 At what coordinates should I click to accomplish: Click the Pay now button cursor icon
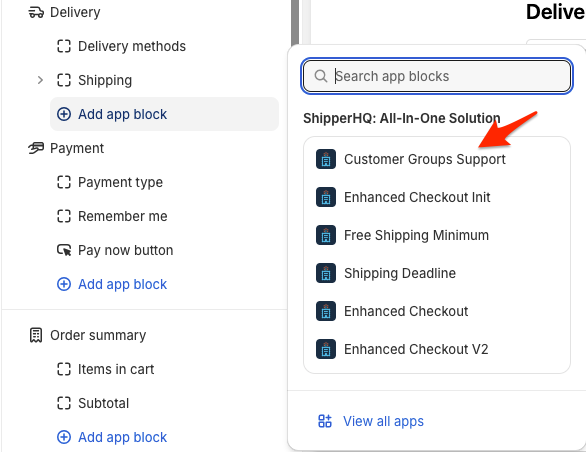pyautogui.click(x=64, y=250)
